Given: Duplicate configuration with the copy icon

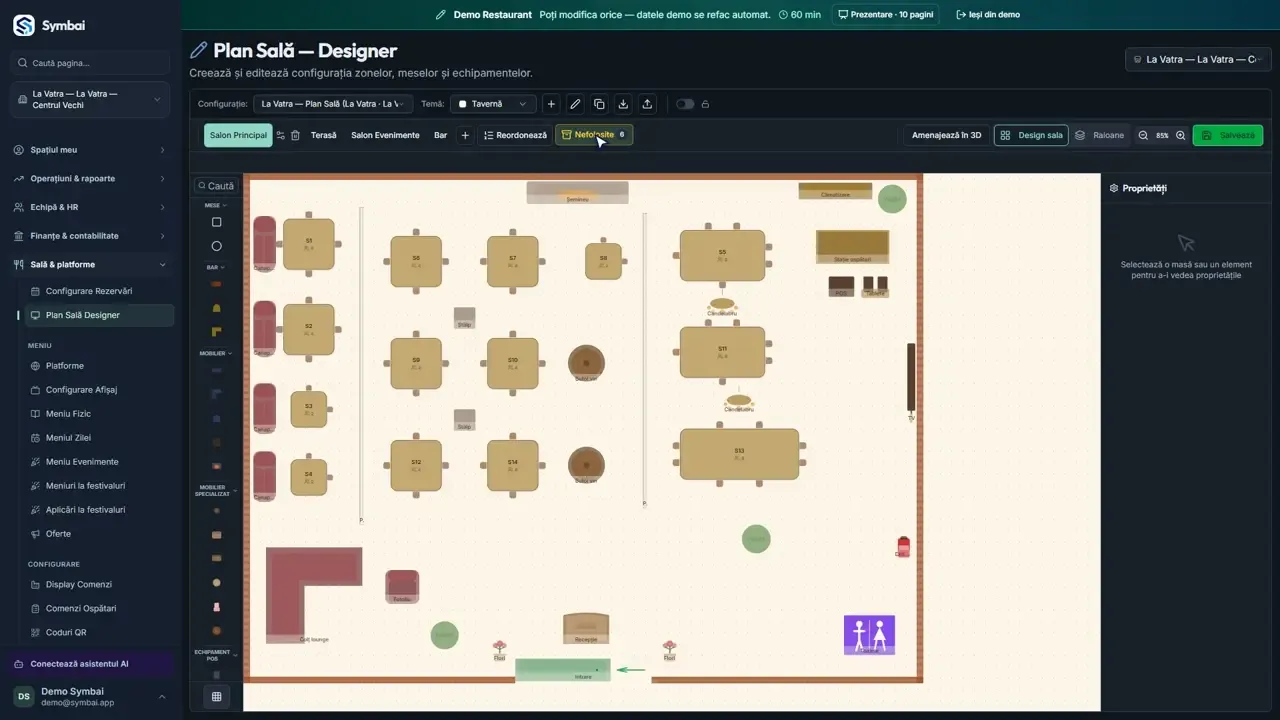Looking at the screenshot, I should 599,104.
